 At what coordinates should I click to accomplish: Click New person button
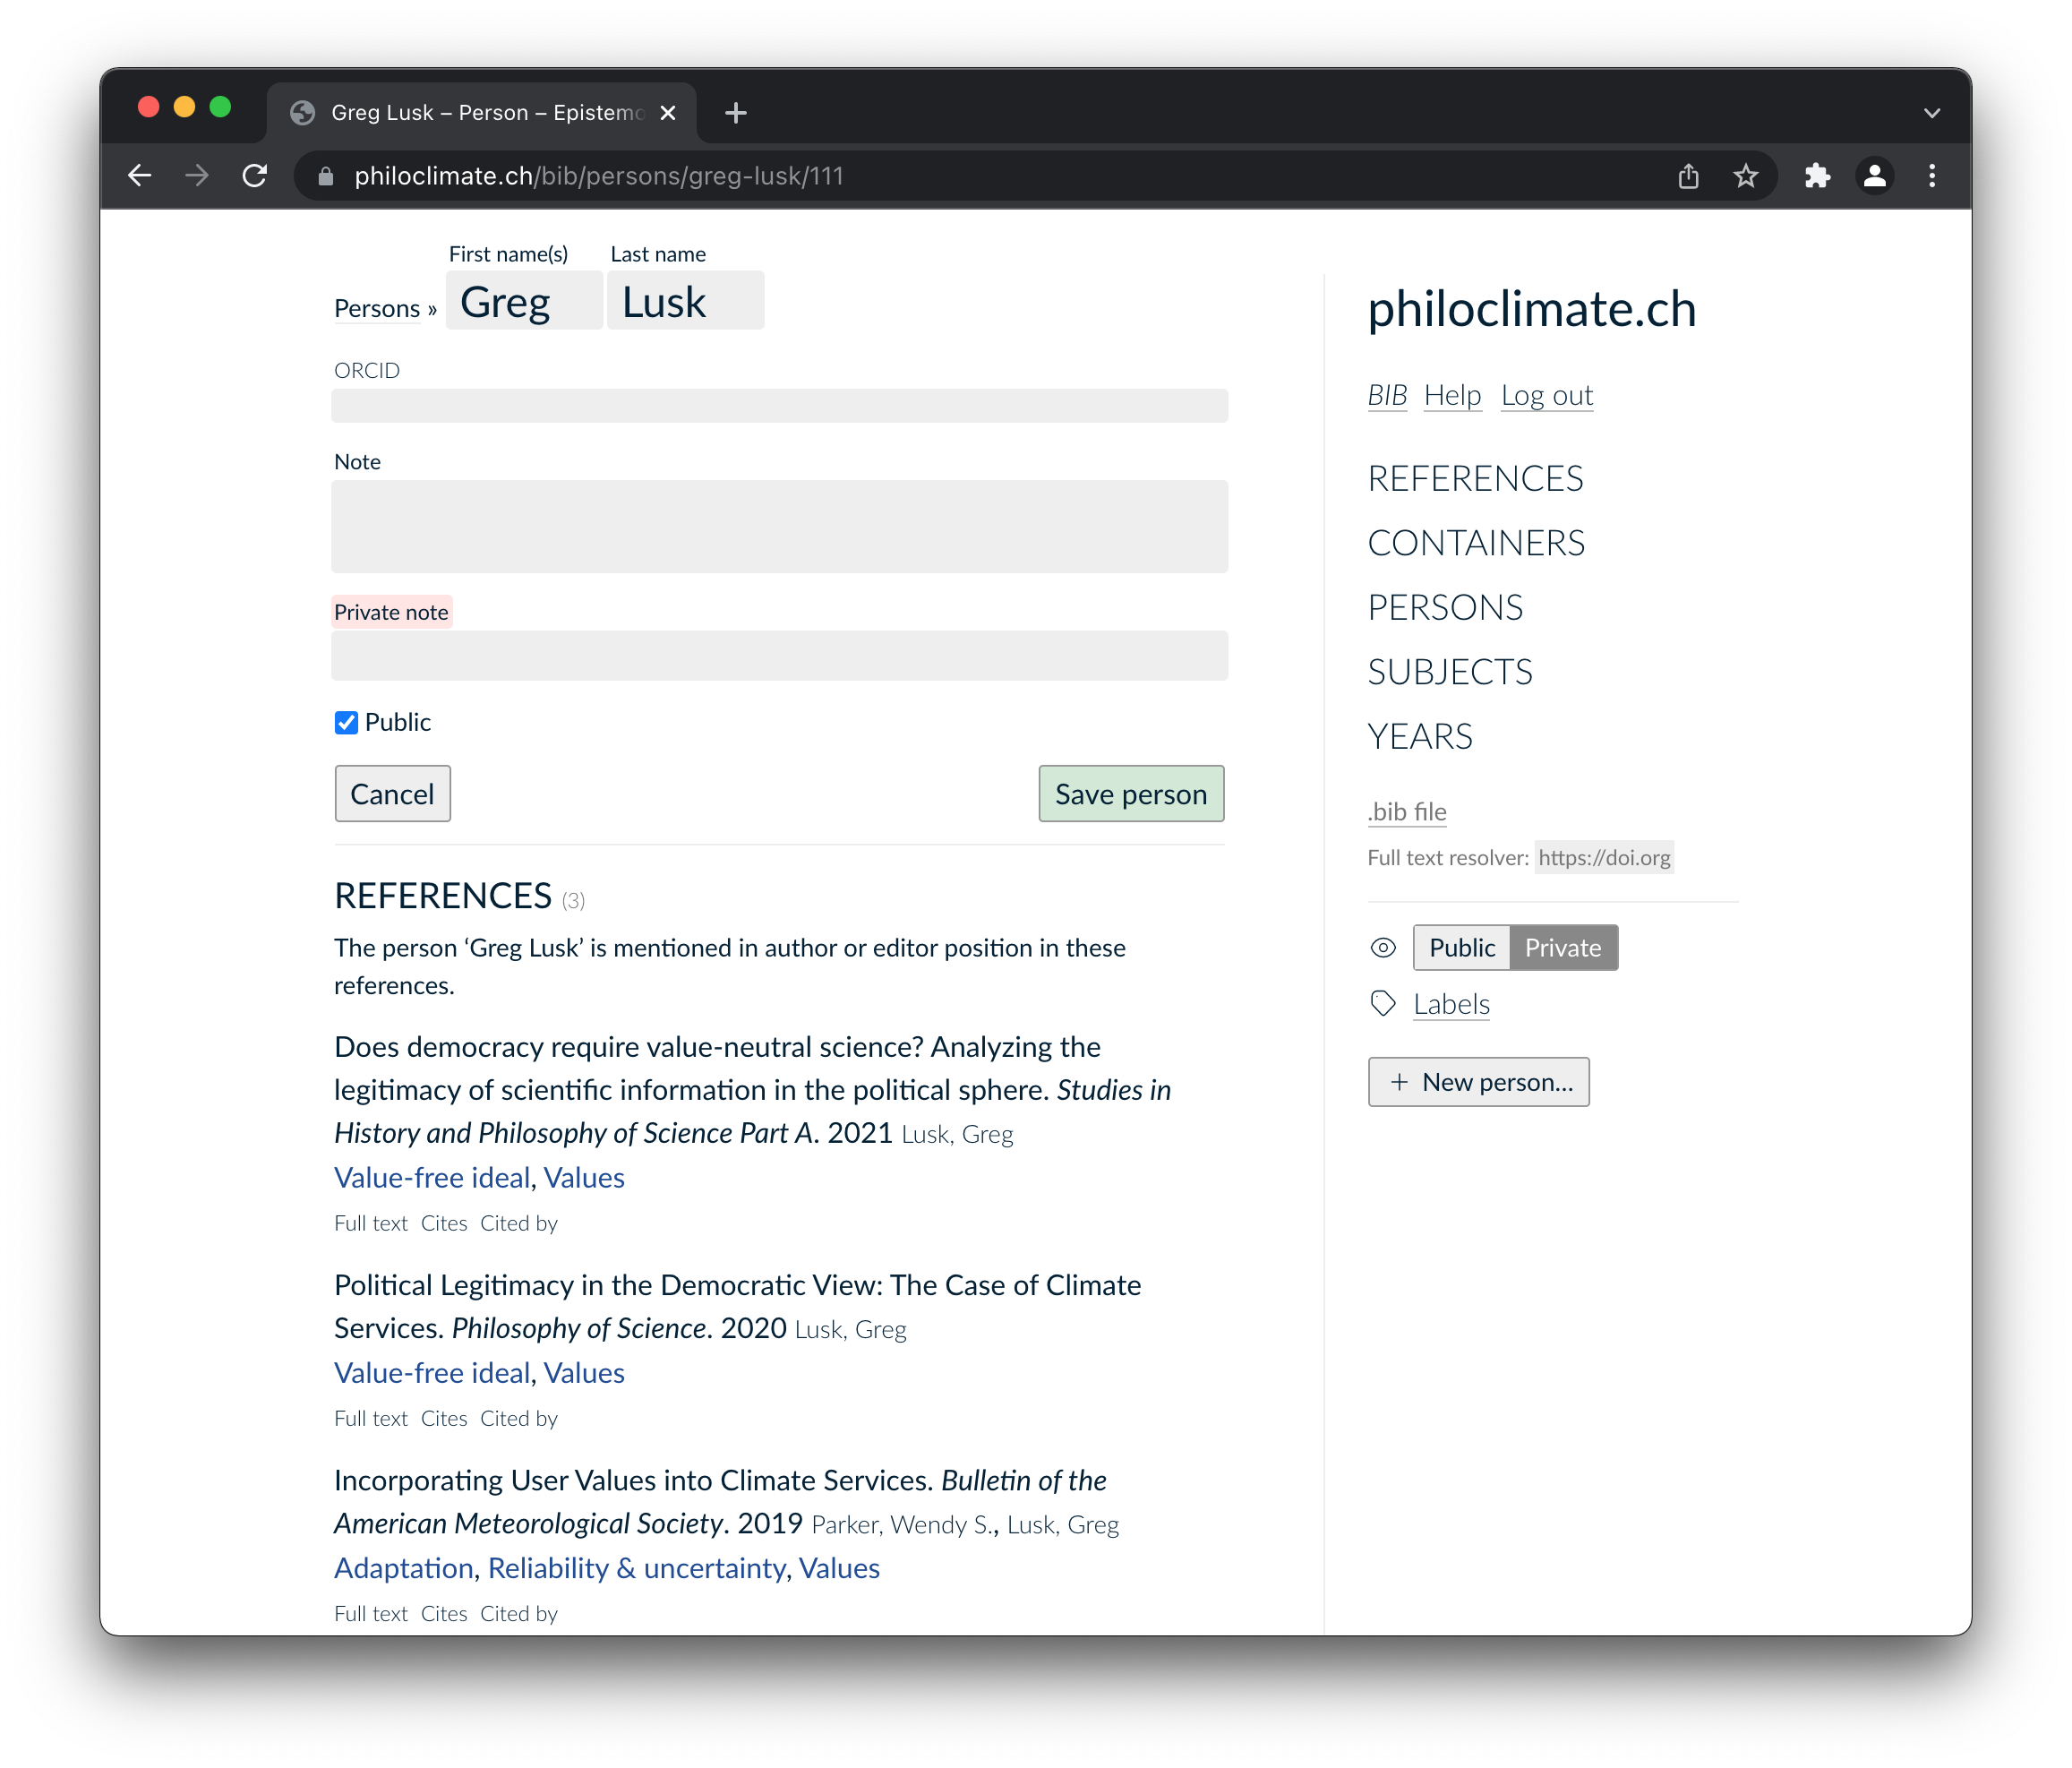(1478, 1082)
